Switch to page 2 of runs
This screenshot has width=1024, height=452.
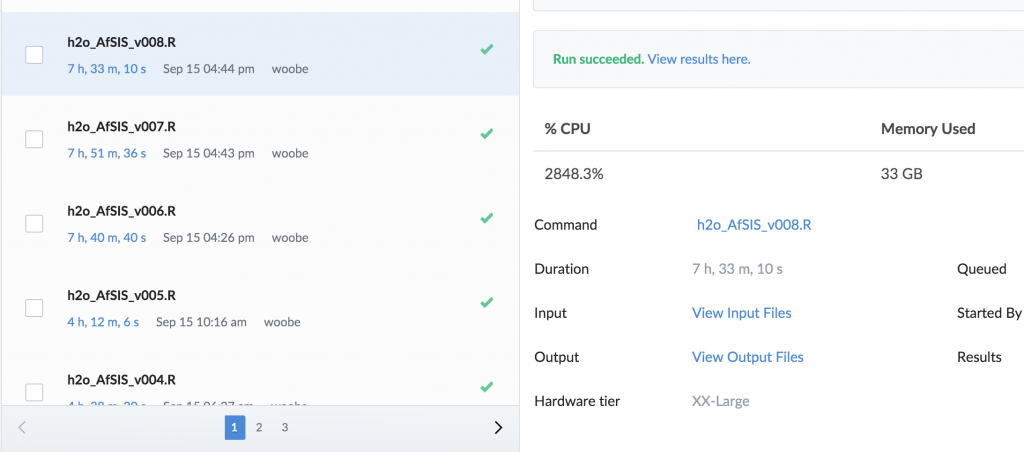(x=259, y=428)
